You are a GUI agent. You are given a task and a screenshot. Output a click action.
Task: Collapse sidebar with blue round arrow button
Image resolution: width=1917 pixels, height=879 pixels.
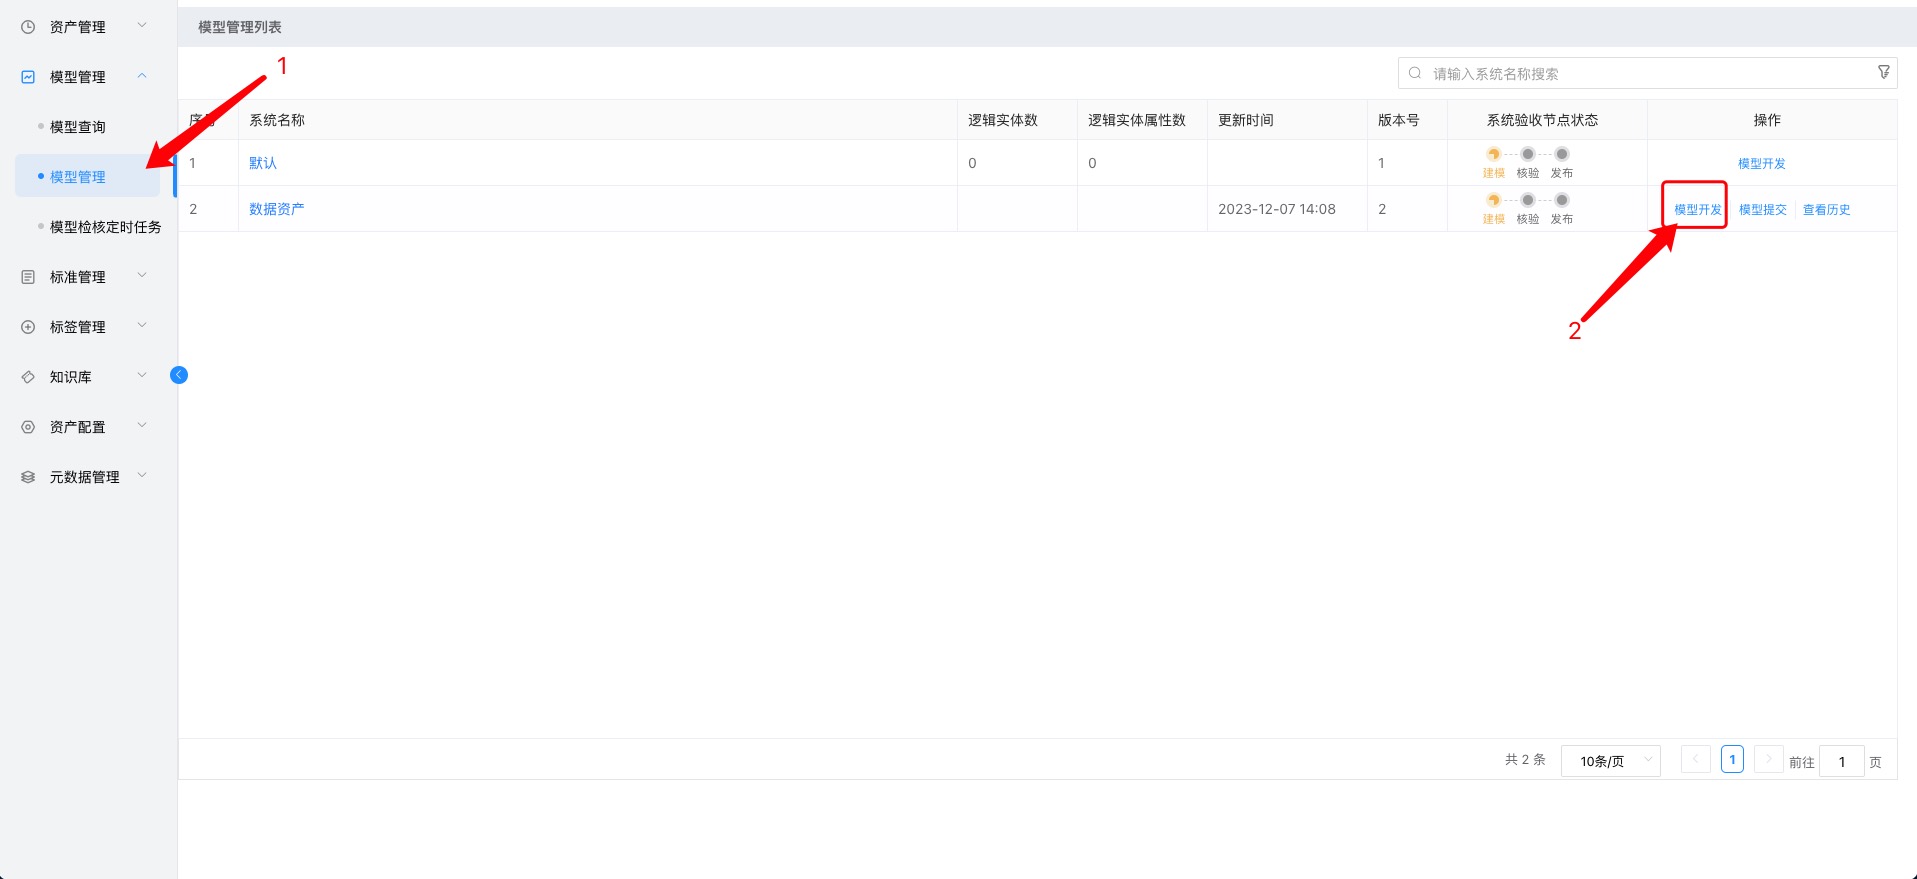tap(179, 375)
